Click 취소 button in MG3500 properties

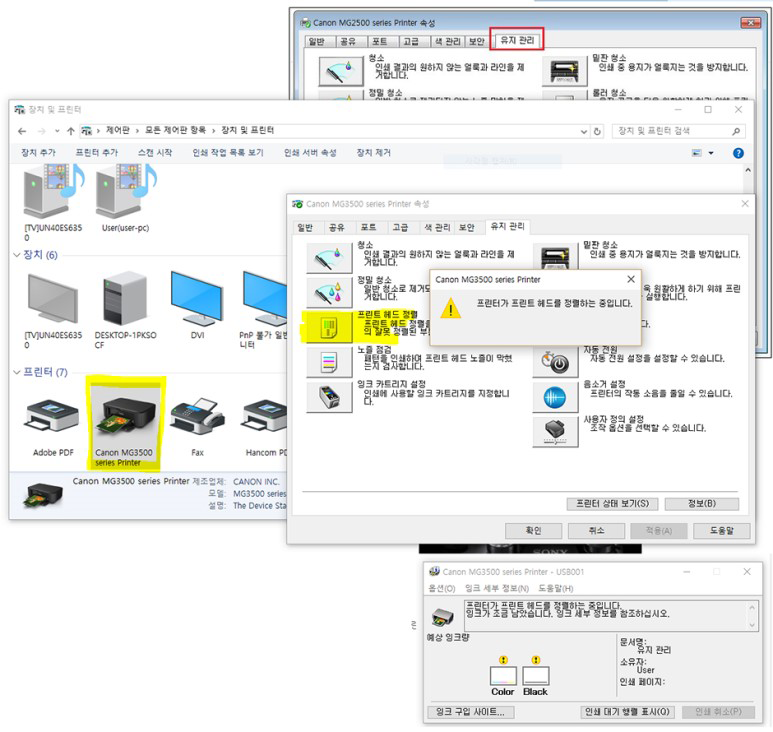596,530
